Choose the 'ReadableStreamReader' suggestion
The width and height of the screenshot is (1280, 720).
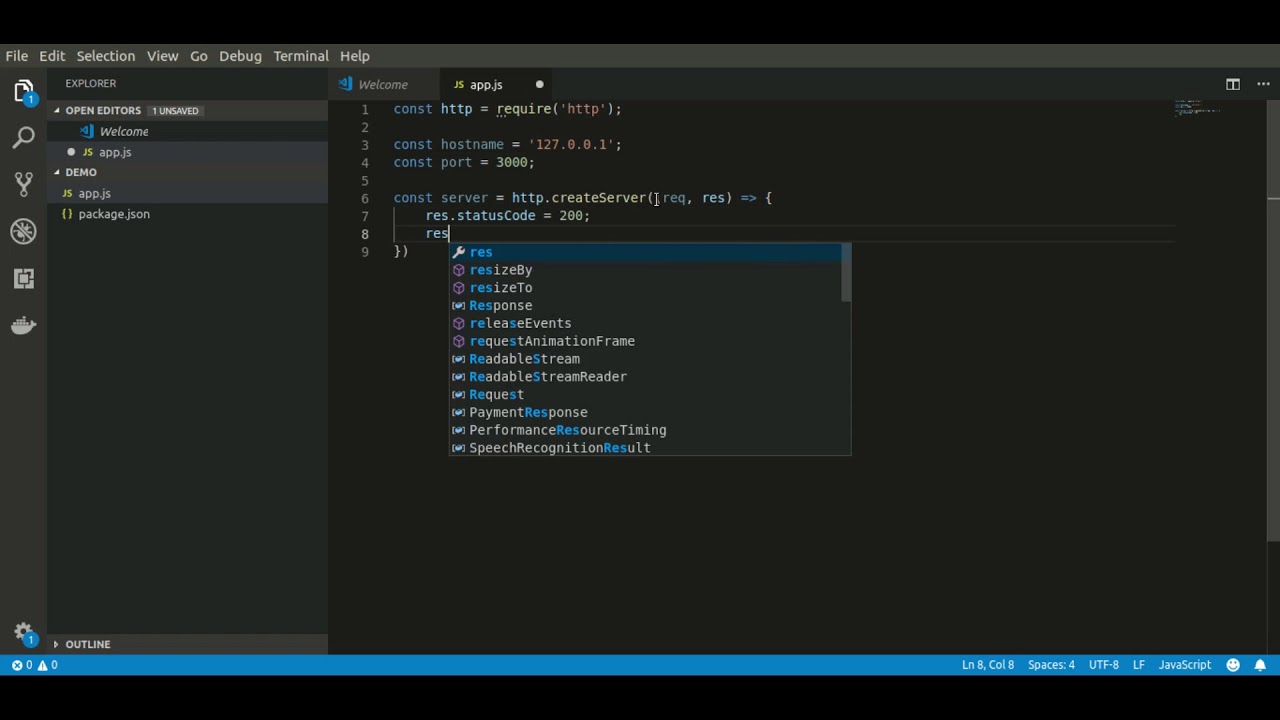coord(646,377)
